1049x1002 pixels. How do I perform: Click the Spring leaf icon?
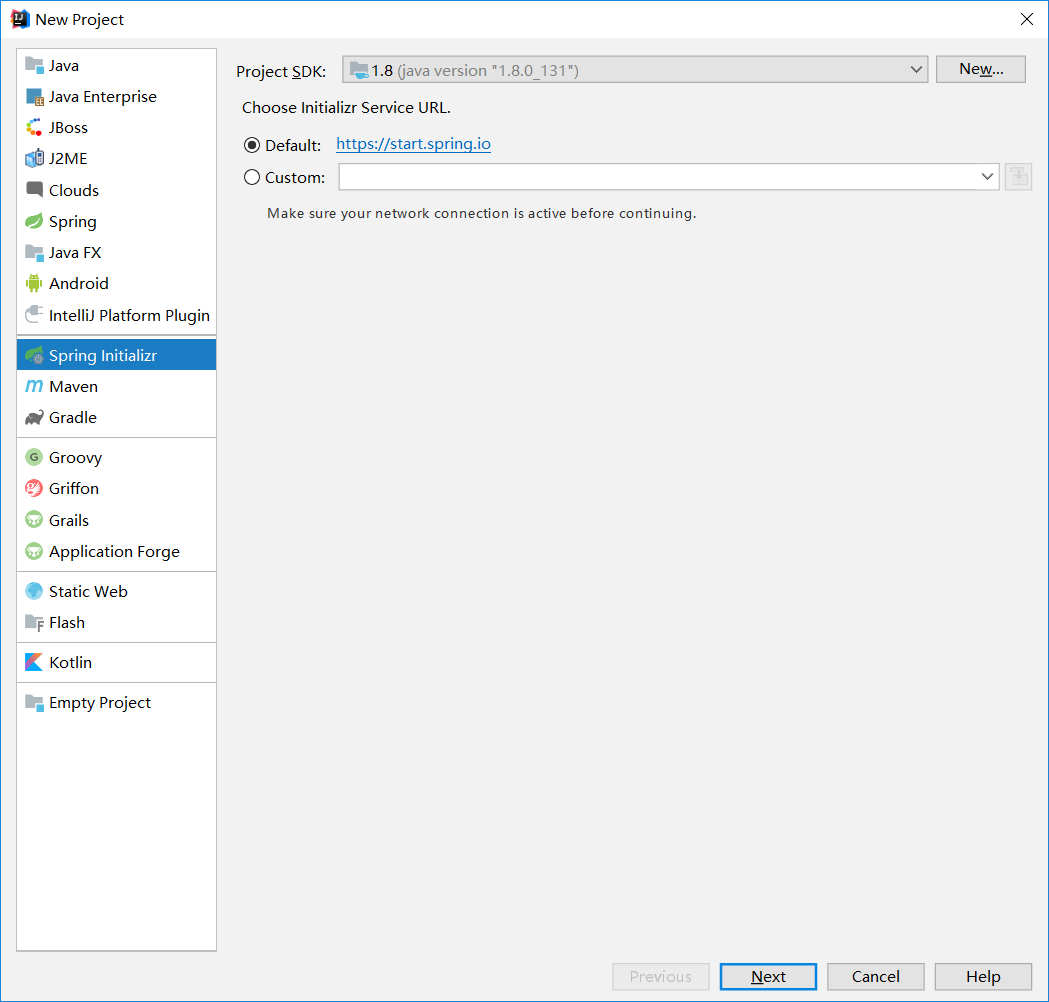click(x=34, y=221)
